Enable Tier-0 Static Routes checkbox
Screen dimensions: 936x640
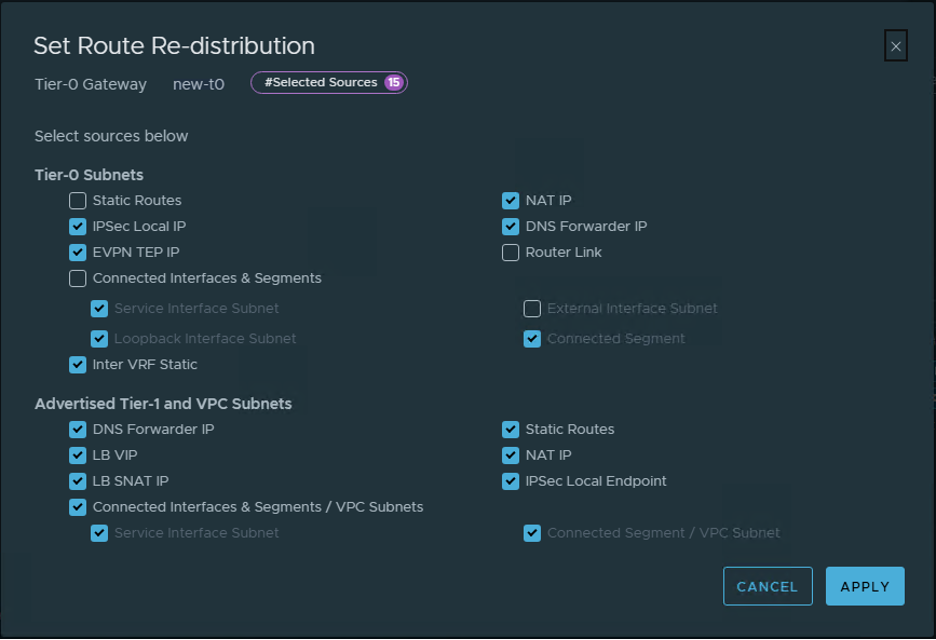coord(78,201)
